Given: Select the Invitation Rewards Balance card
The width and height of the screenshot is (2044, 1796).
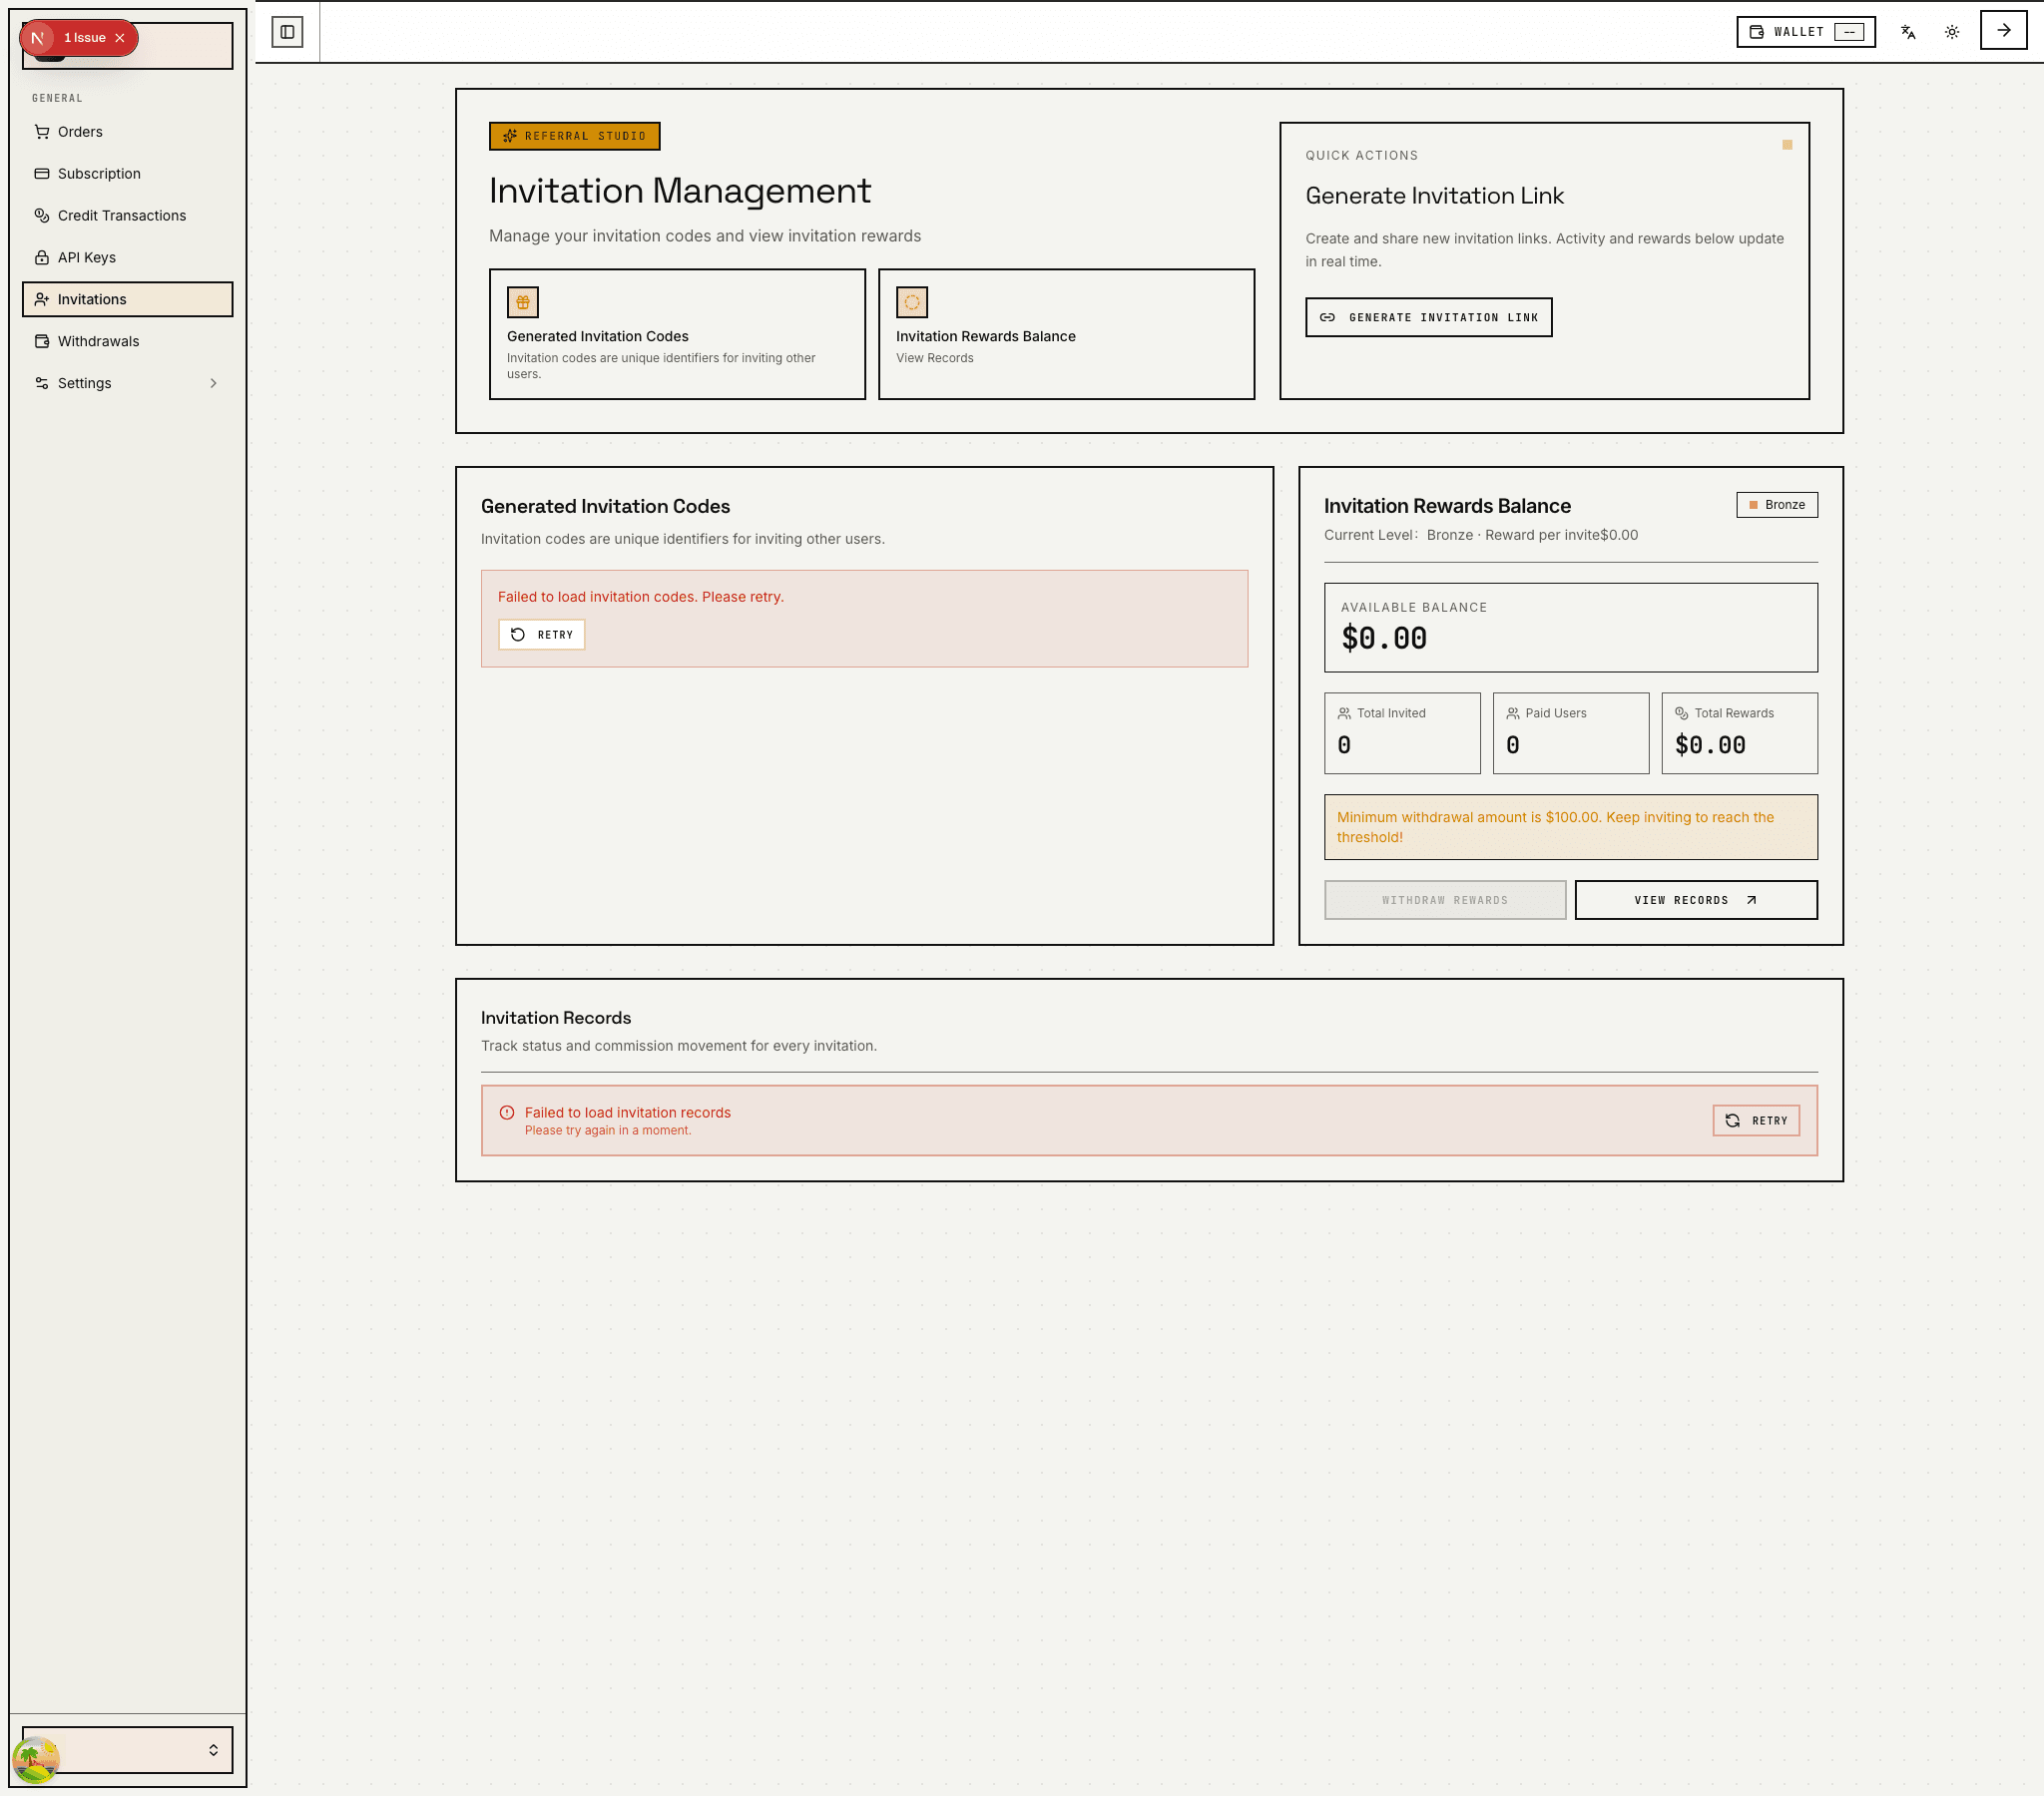Looking at the screenshot, I should 1066,334.
